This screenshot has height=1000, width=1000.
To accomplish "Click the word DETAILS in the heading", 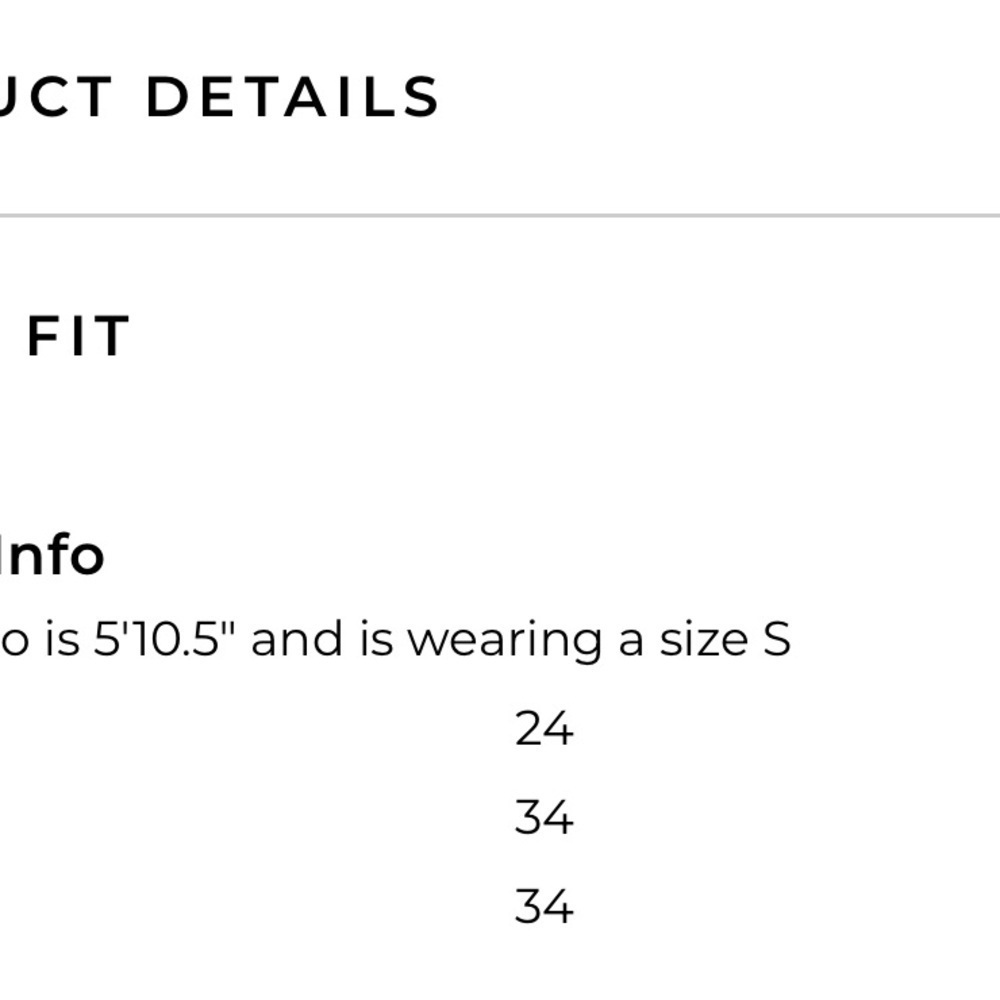I will 293,97.
